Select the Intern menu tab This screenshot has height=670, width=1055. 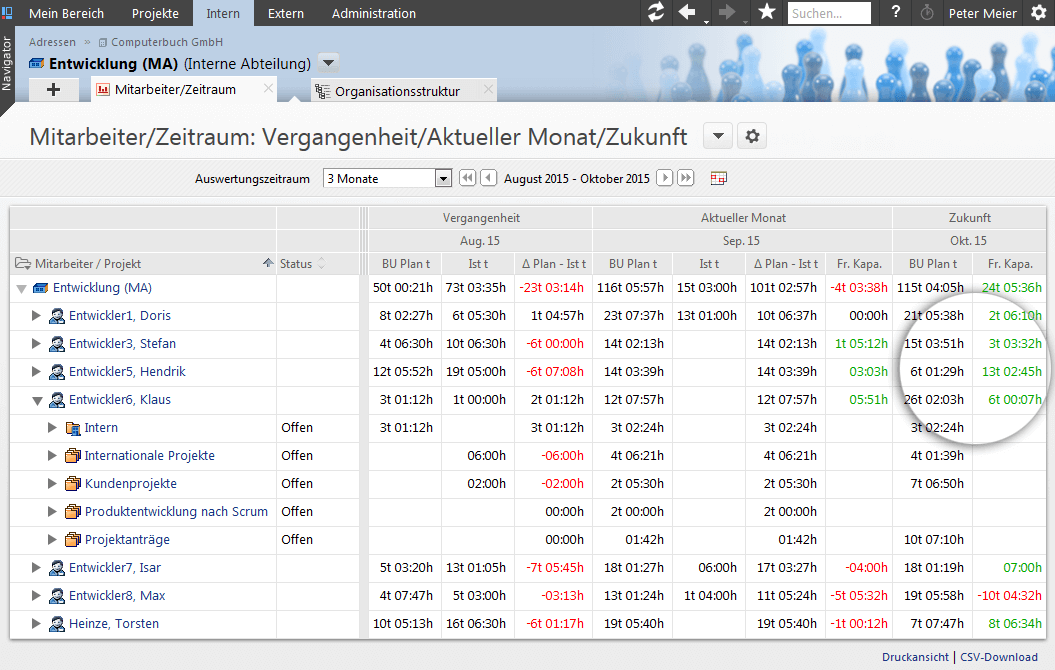[x=223, y=13]
